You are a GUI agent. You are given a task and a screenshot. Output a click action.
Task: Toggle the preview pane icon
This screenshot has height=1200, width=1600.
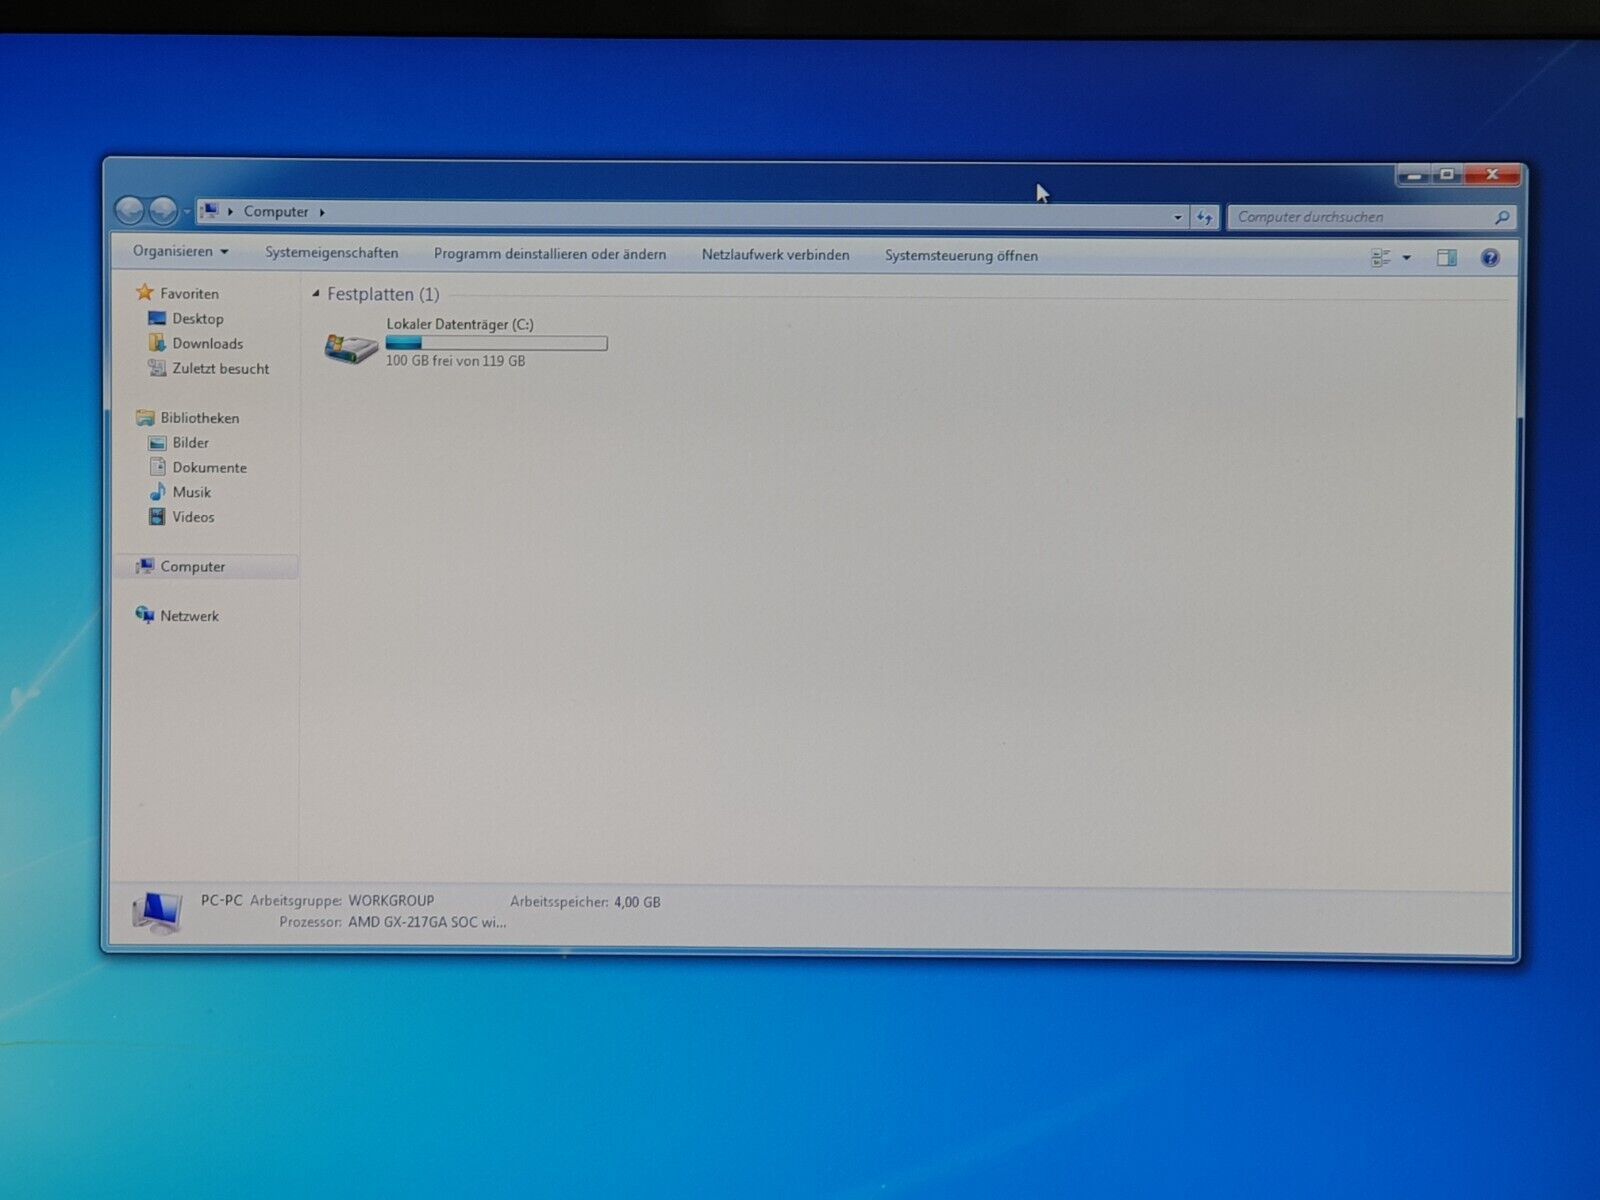pyautogui.click(x=1446, y=258)
